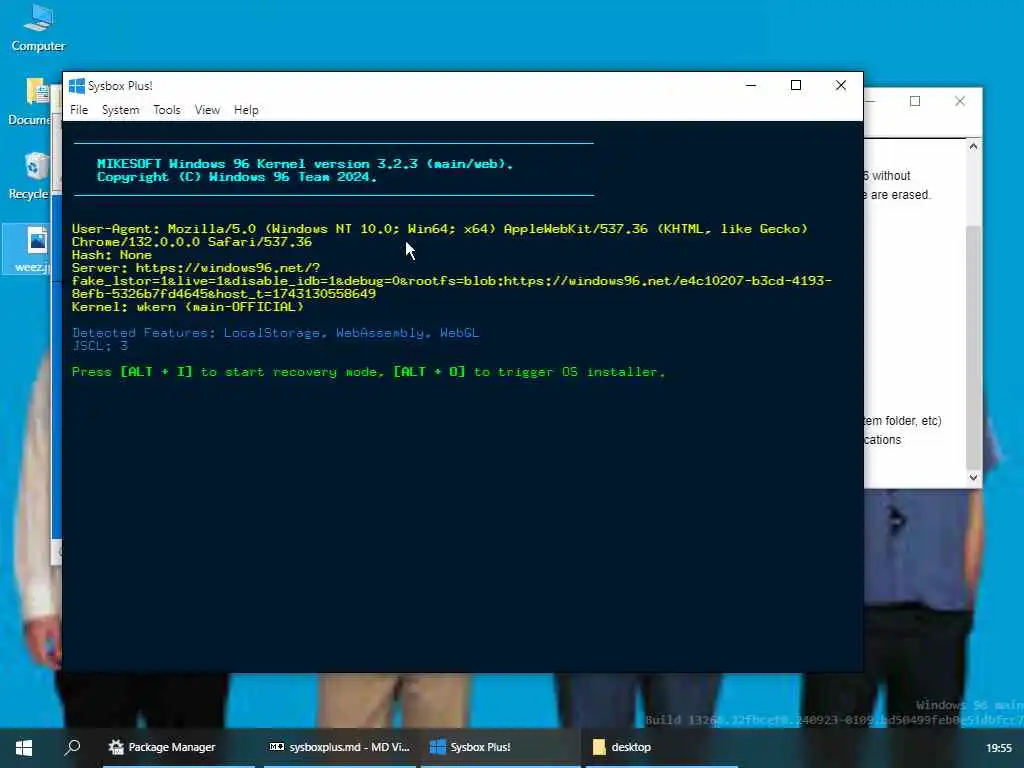Click the MIKESOFT Windows 96 Kernel version line
This screenshot has height=768, width=1024.
(305, 164)
